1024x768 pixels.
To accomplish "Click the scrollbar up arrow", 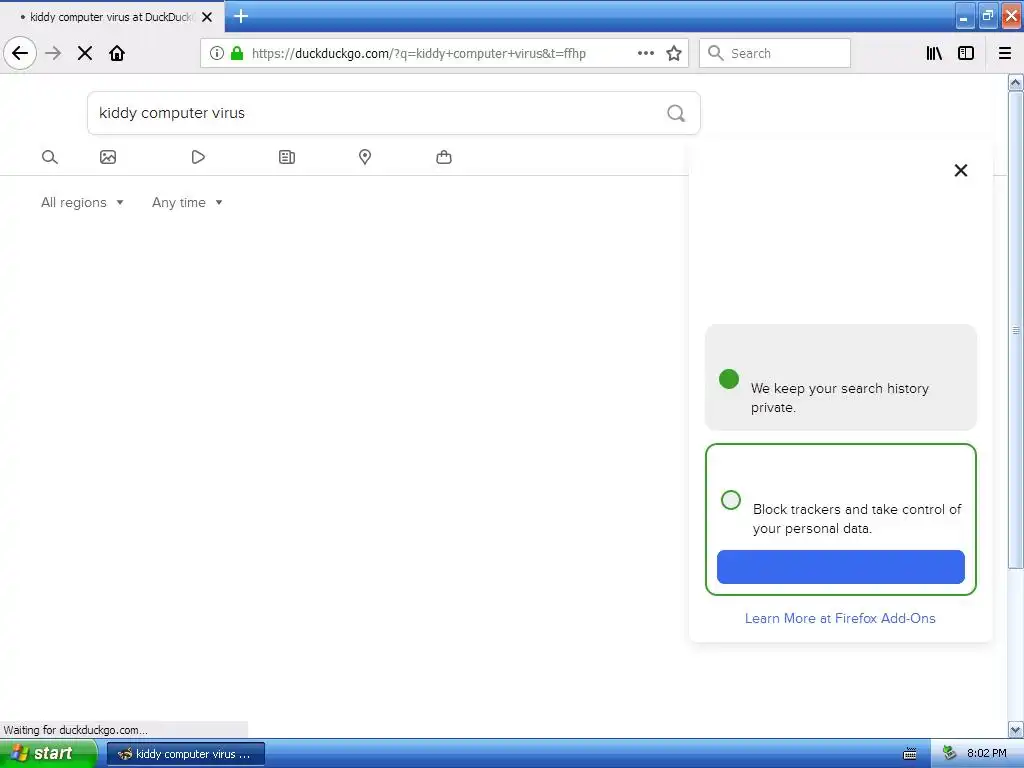I will point(1016,82).
